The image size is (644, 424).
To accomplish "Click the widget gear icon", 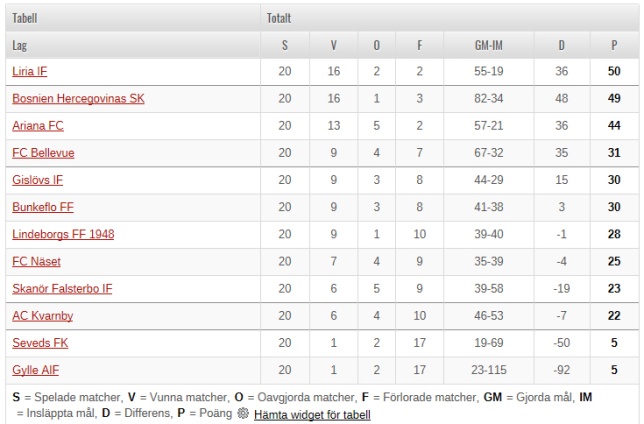I will click(x=242, y=413).
